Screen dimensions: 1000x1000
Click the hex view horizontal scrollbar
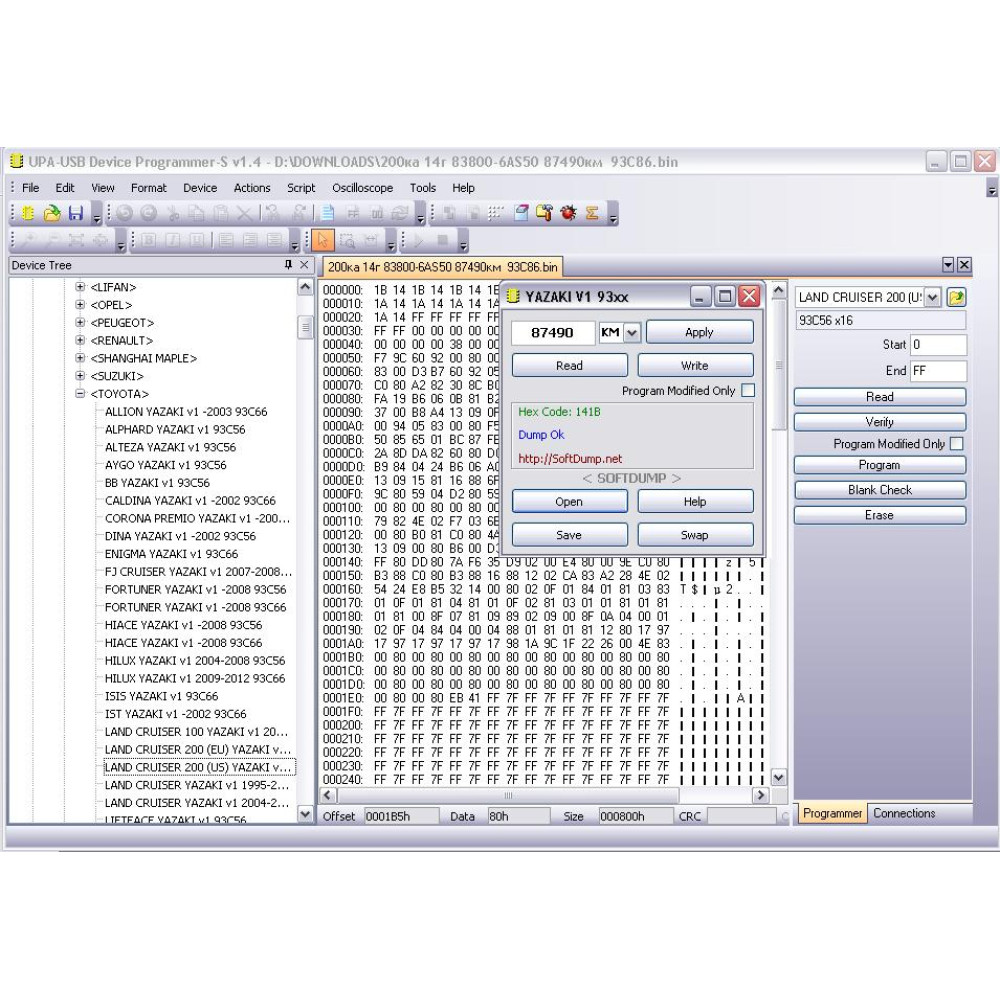(x=508, y=795)
